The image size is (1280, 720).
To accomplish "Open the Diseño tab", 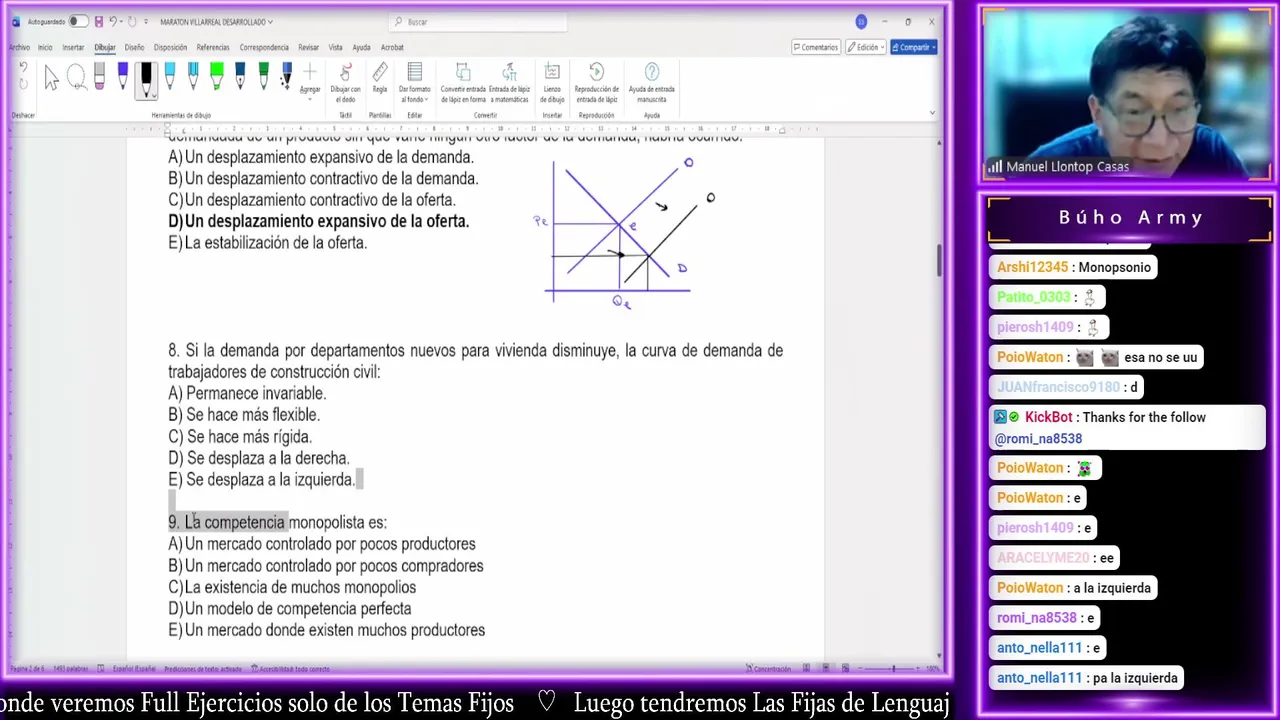I will click(x=134, y=47).
